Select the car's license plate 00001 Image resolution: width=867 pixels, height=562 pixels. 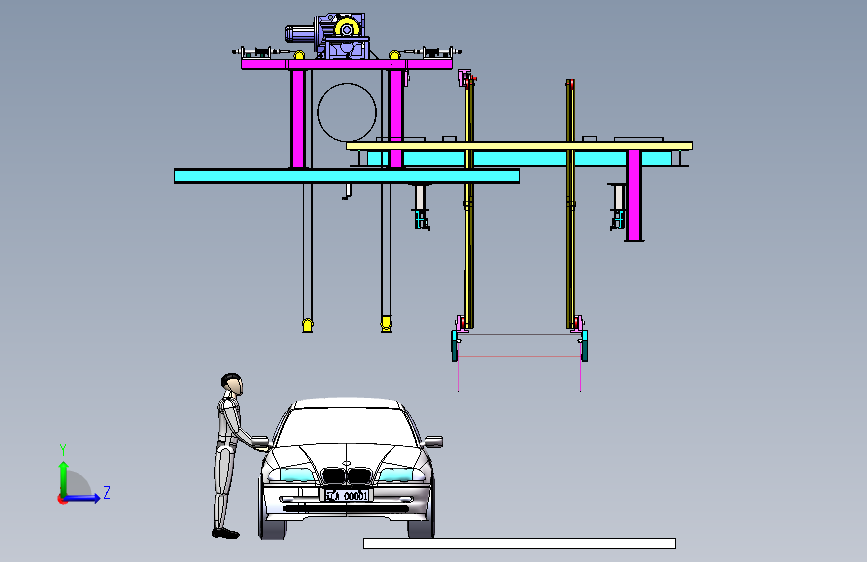[x=346, y=496]
